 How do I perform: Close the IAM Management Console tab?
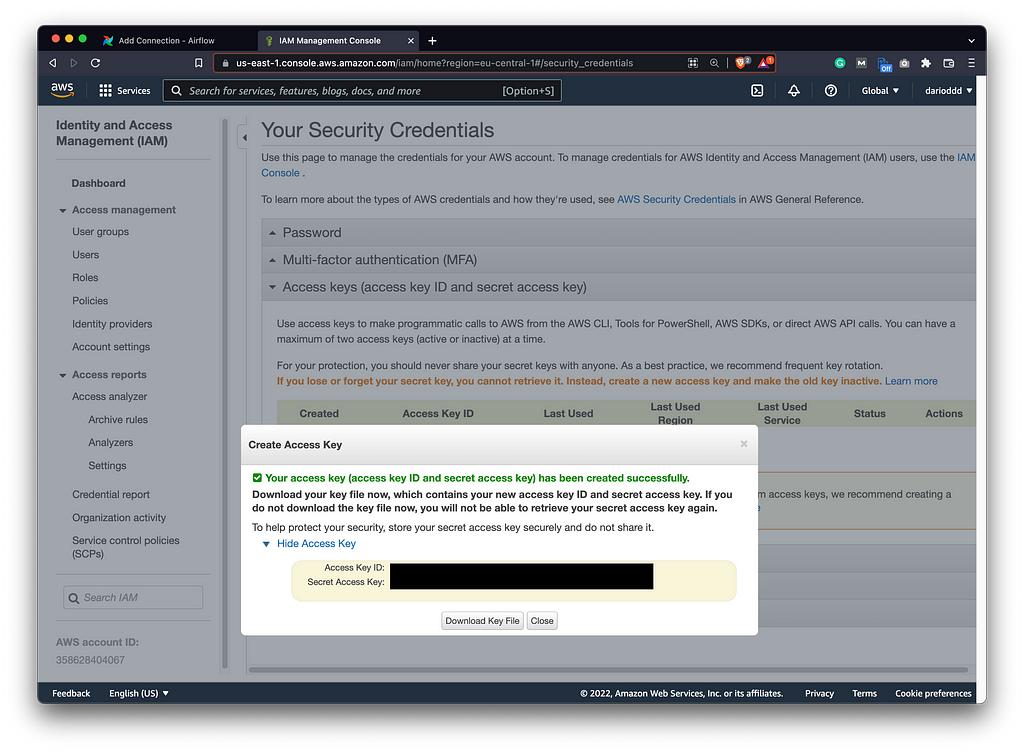(x=411, y=40)
